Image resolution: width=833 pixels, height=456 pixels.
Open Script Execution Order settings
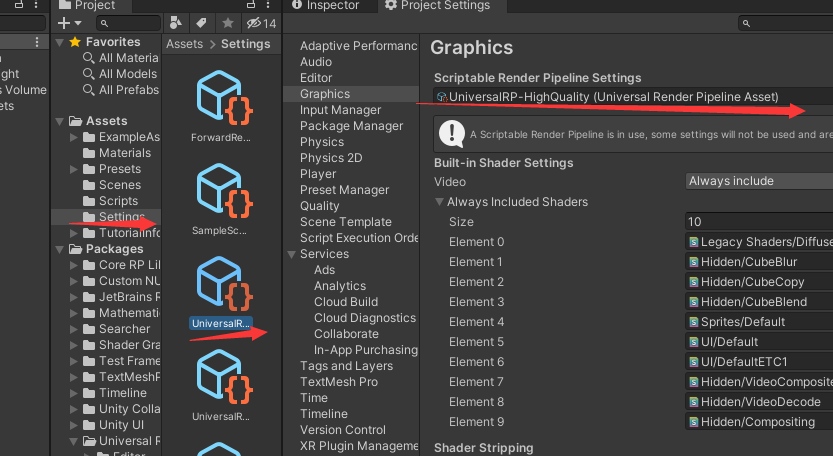[x=359, y=238]
